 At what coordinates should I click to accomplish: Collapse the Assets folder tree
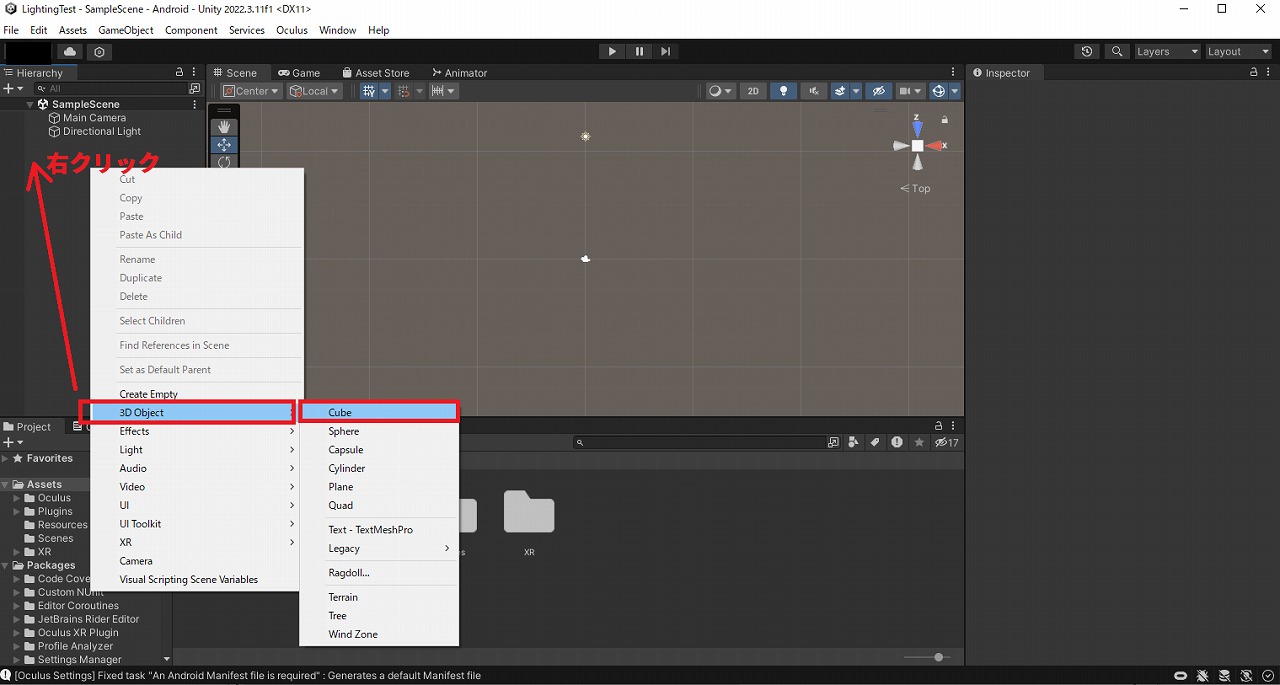point(6,485)
